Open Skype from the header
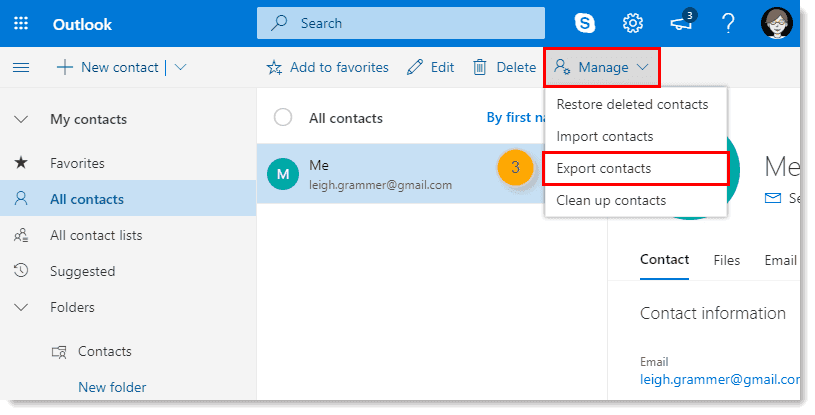The height and width of the screenshot is (415, 815). tap(584, 23)
